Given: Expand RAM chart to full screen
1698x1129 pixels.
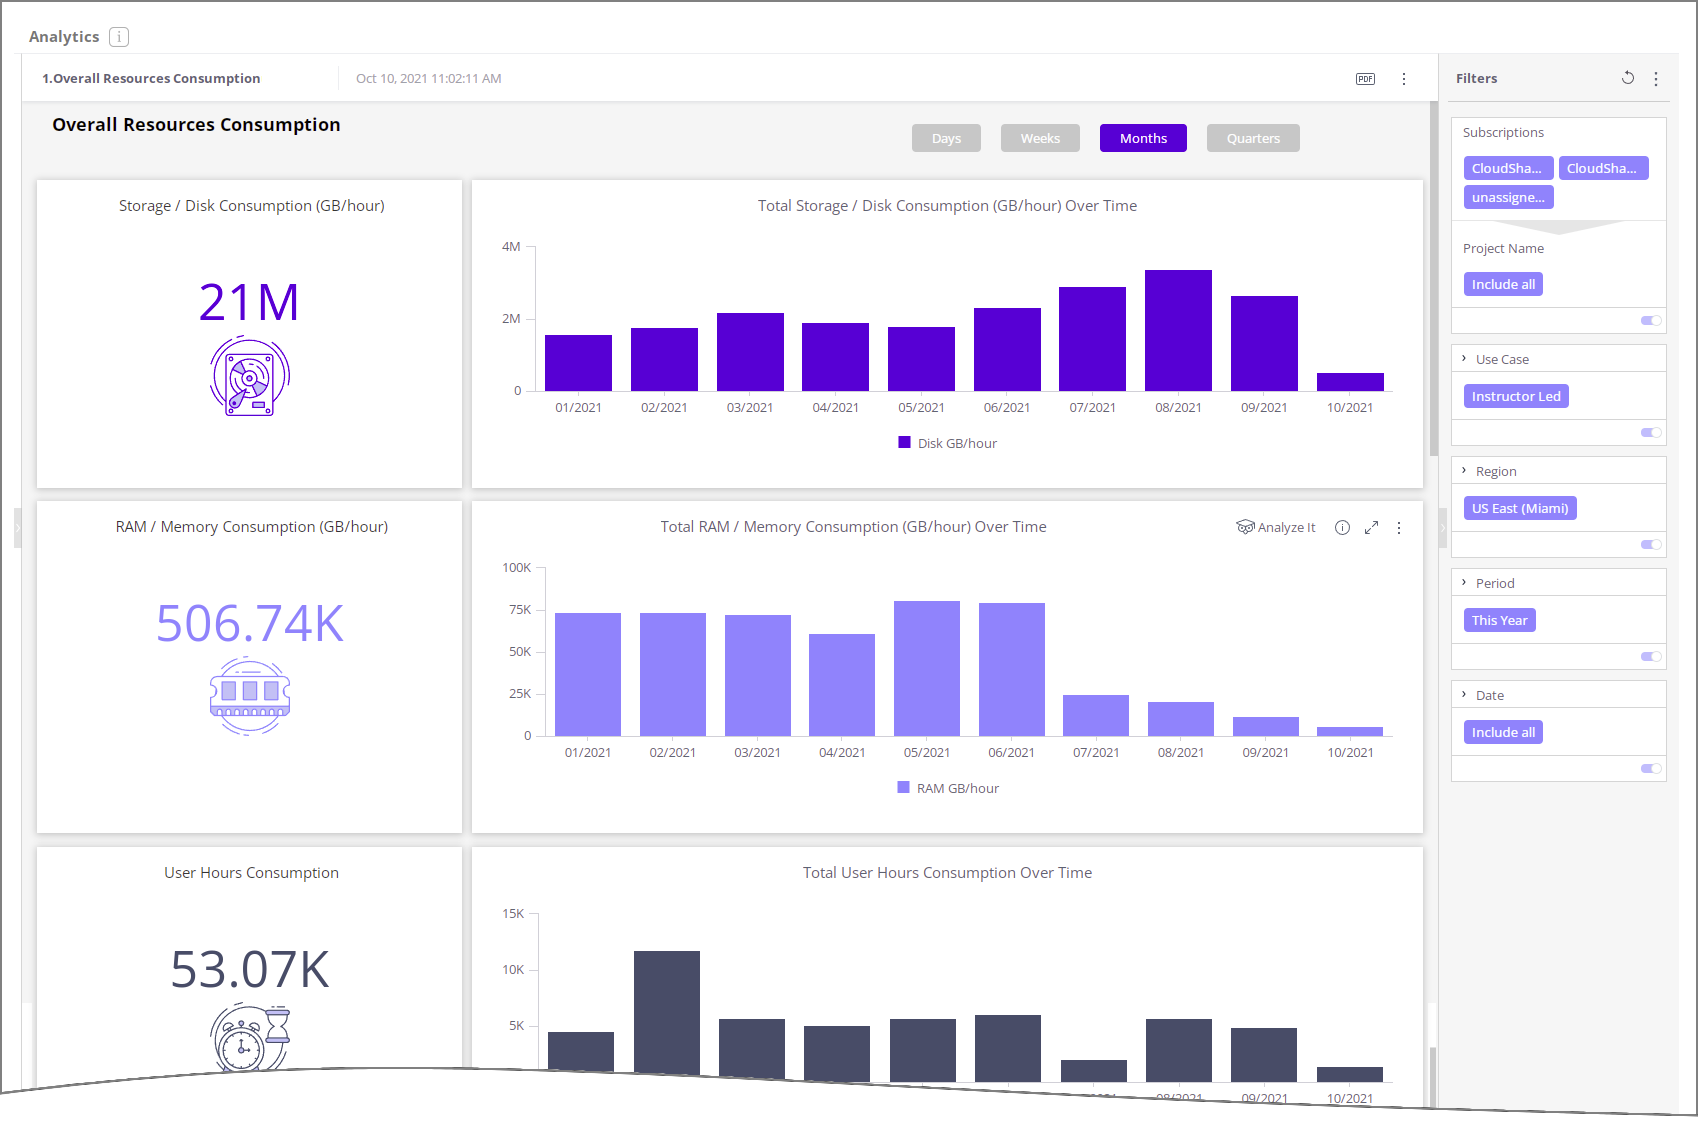Looking at the screenshot, I should tap(1371, 527).
